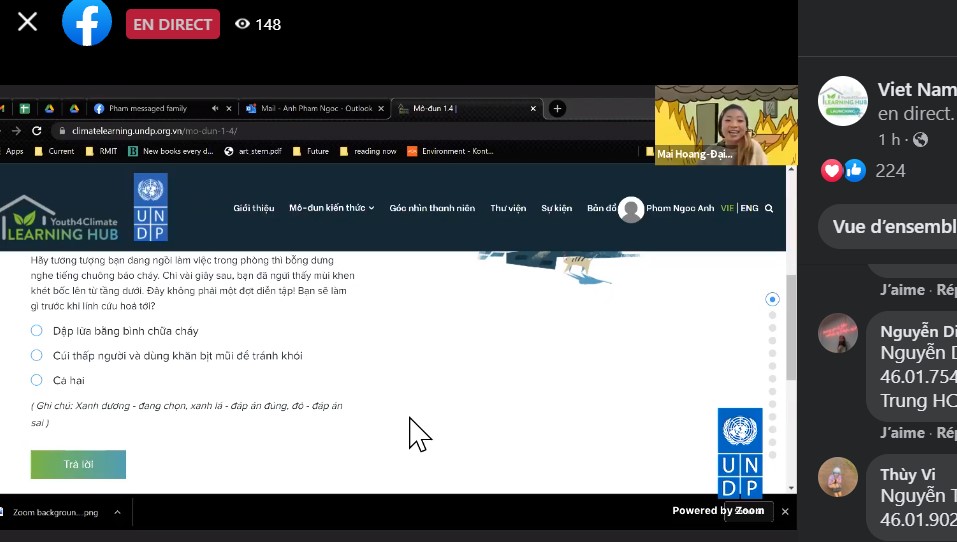The height and width of the screenshot is (542, 957).
Task: Click the eye viewer count icon
Action: pyautogui.click(x=242, y=24)
